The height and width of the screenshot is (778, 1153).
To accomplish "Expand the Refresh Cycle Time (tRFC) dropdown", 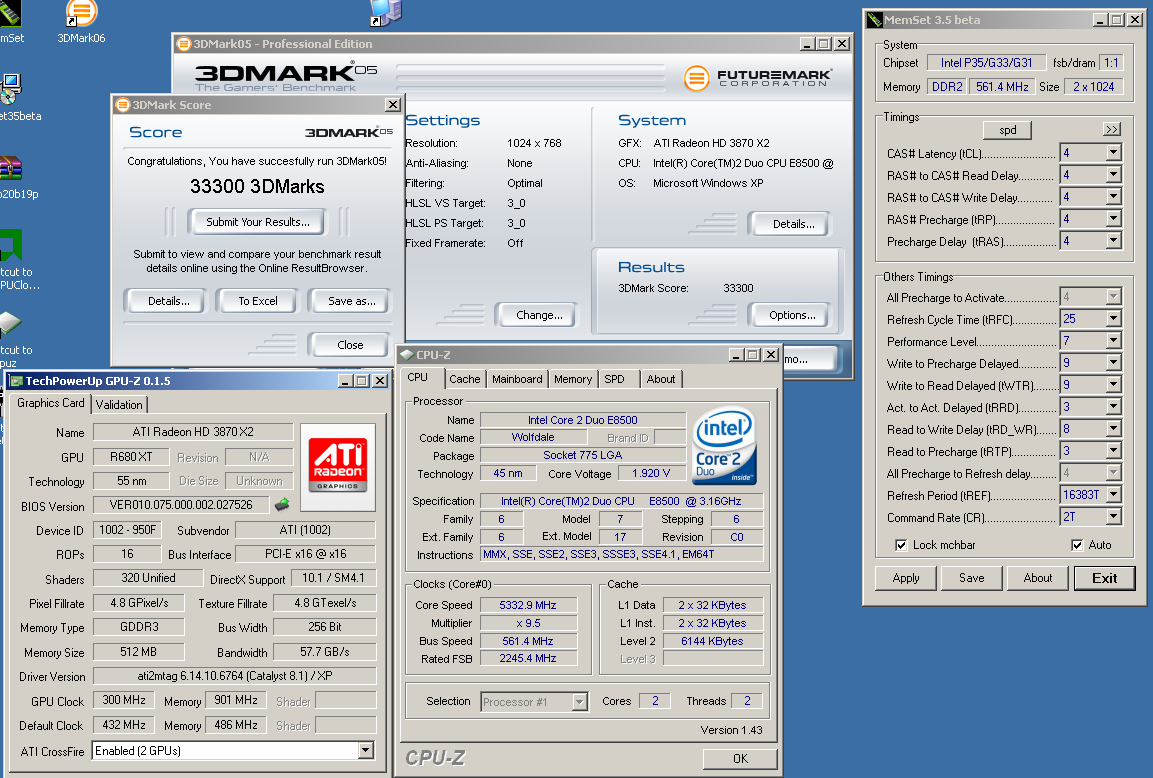I will coord(1113,318).
